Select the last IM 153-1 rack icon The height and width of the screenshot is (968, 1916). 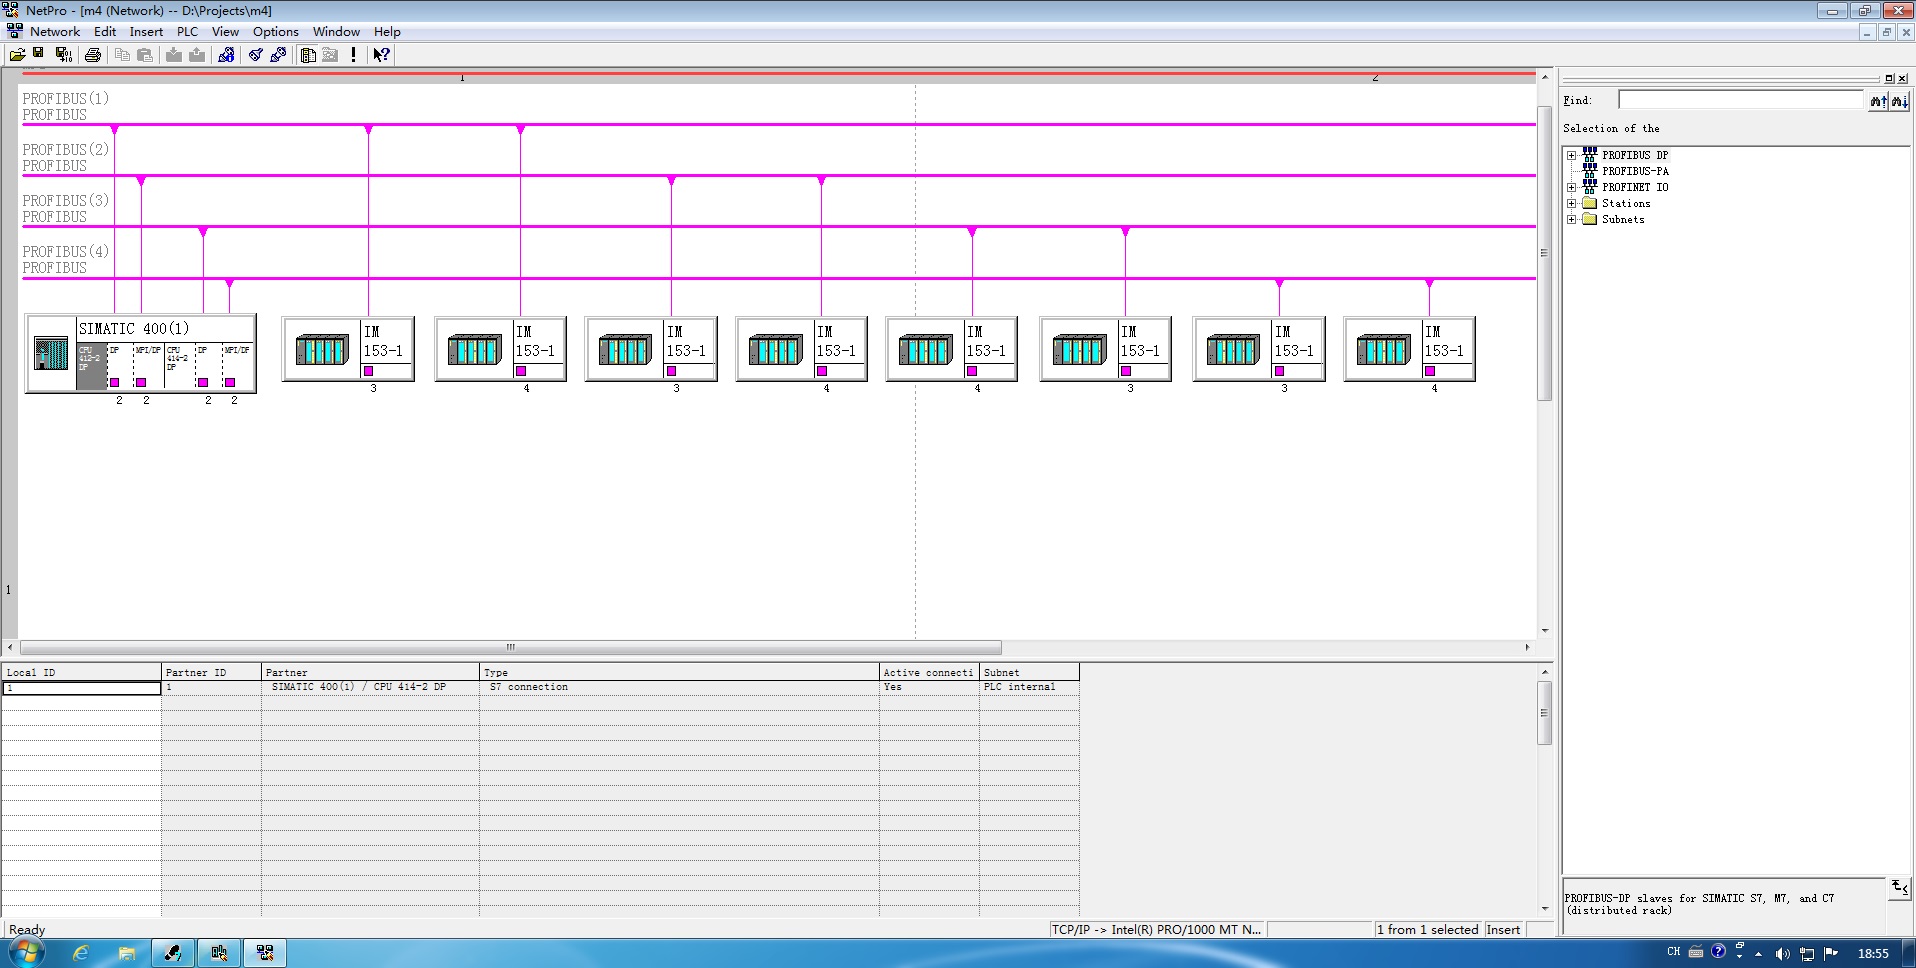coord(1384,350)
